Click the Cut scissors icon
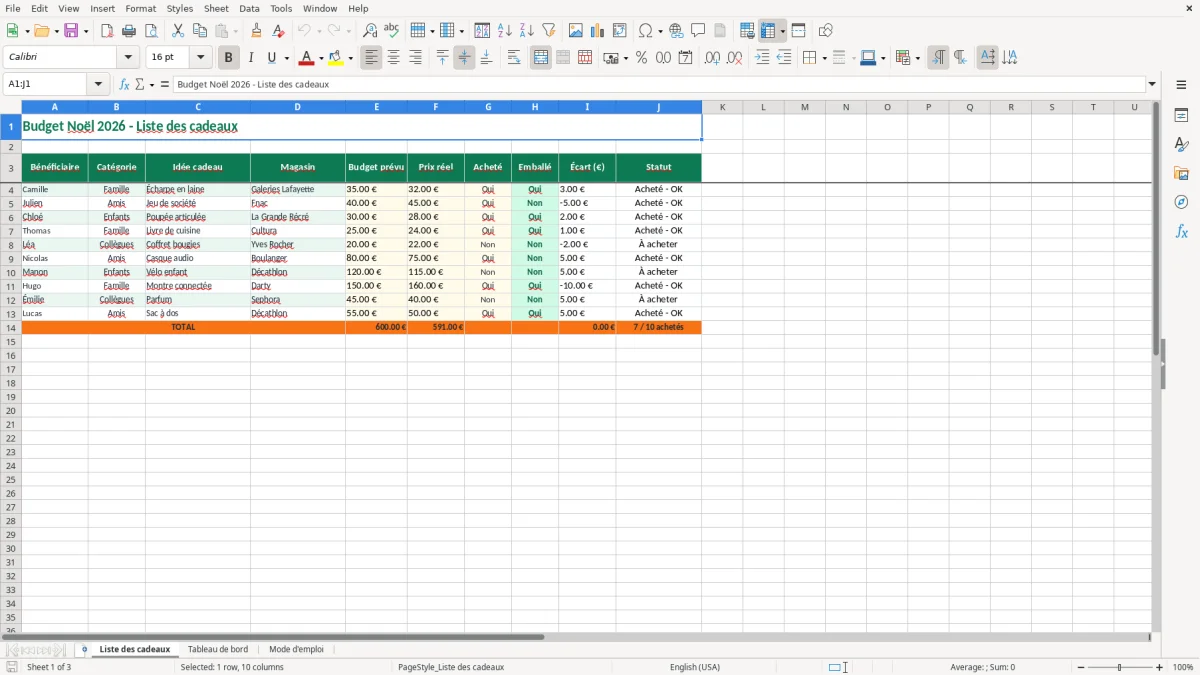 click(x=178, y=31)
